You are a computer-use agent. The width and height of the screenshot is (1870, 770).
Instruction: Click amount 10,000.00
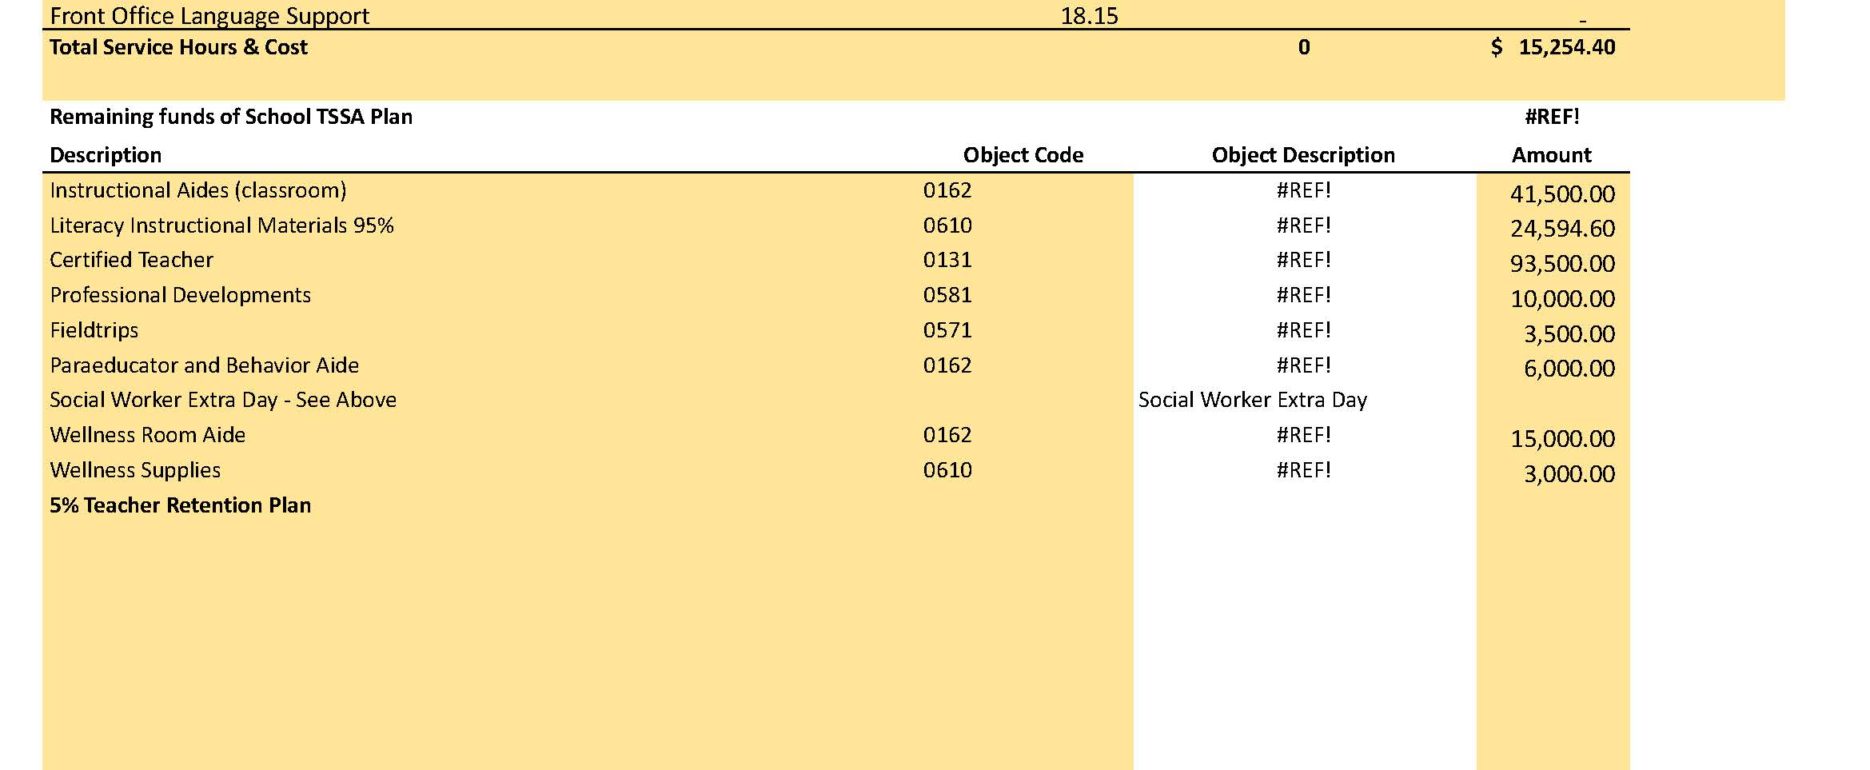coord(1562,299)
